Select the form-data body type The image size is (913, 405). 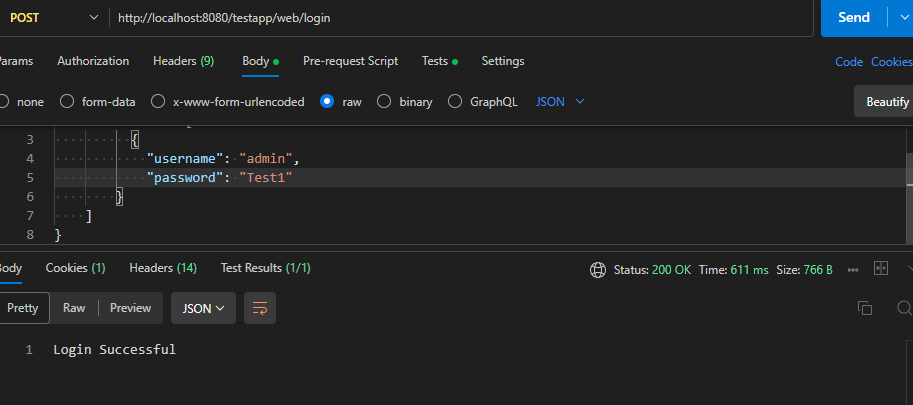pyautogui.click(x=68, y=101)
